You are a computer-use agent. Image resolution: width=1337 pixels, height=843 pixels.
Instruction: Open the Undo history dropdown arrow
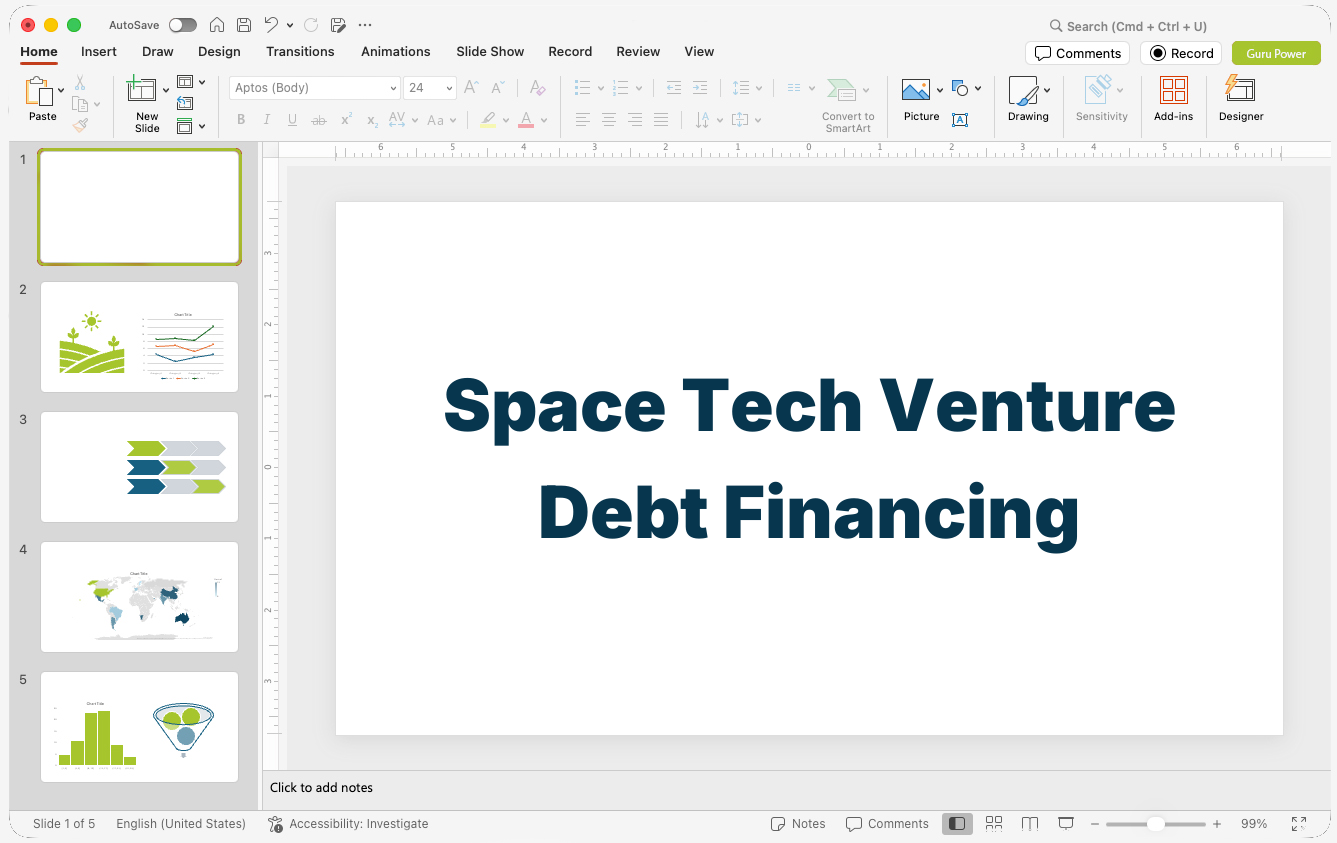[290, 25]
